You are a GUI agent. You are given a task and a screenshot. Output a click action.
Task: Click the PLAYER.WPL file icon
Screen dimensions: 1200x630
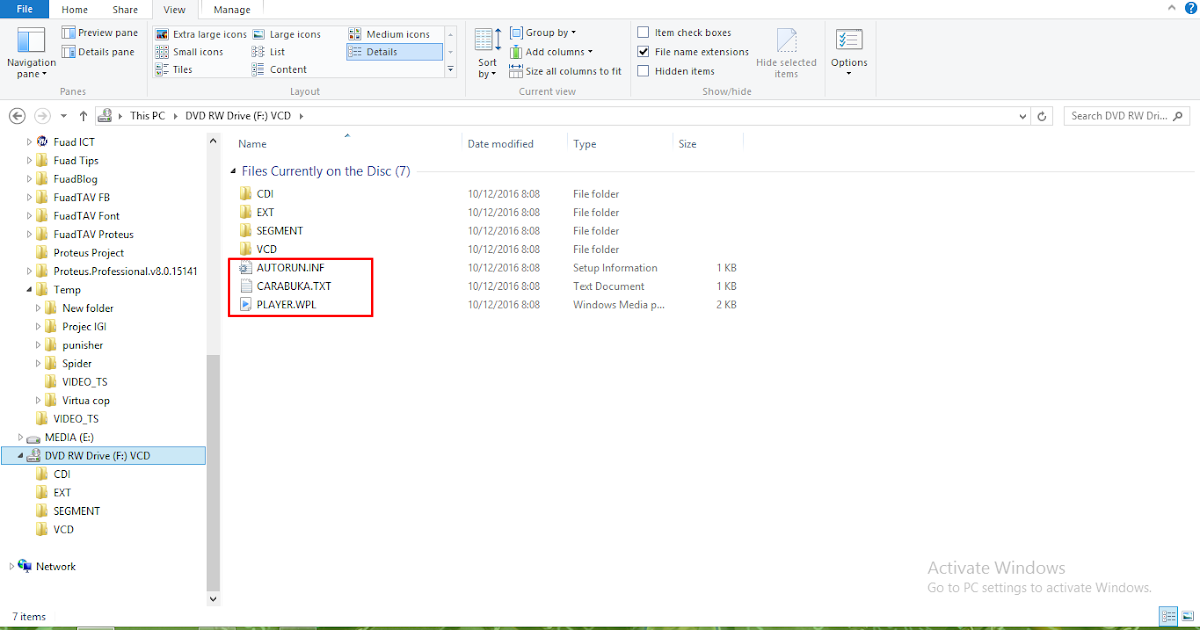(x=246, y=305)
